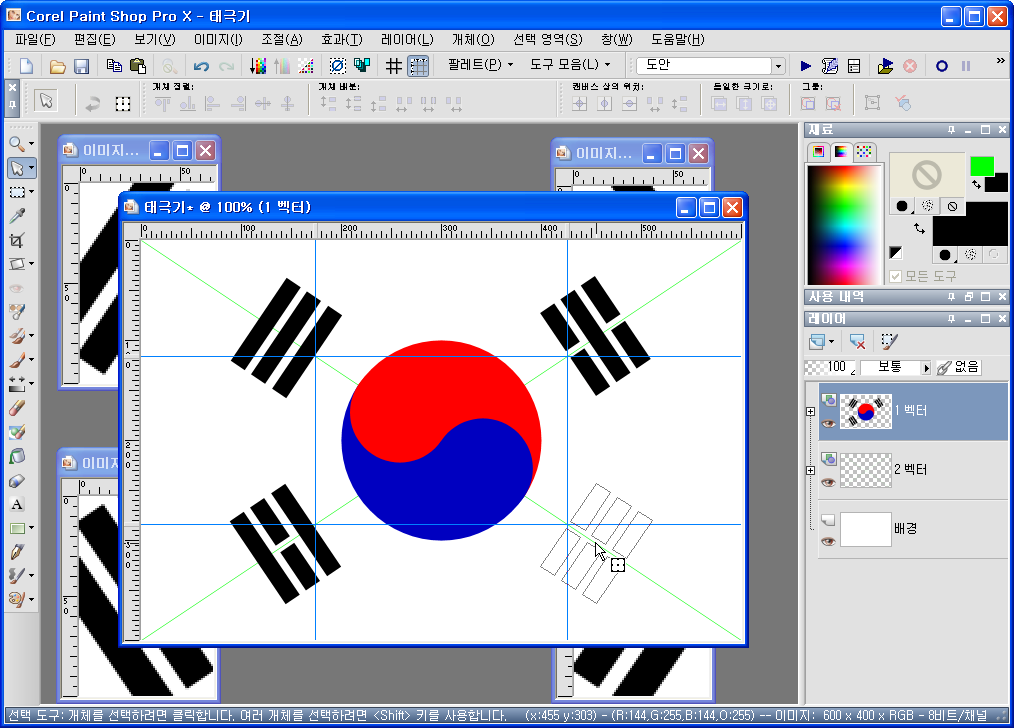The image size is (1014, 728).
Task: Expand the 1 벡터 layer group
Action: click(809, 412)
